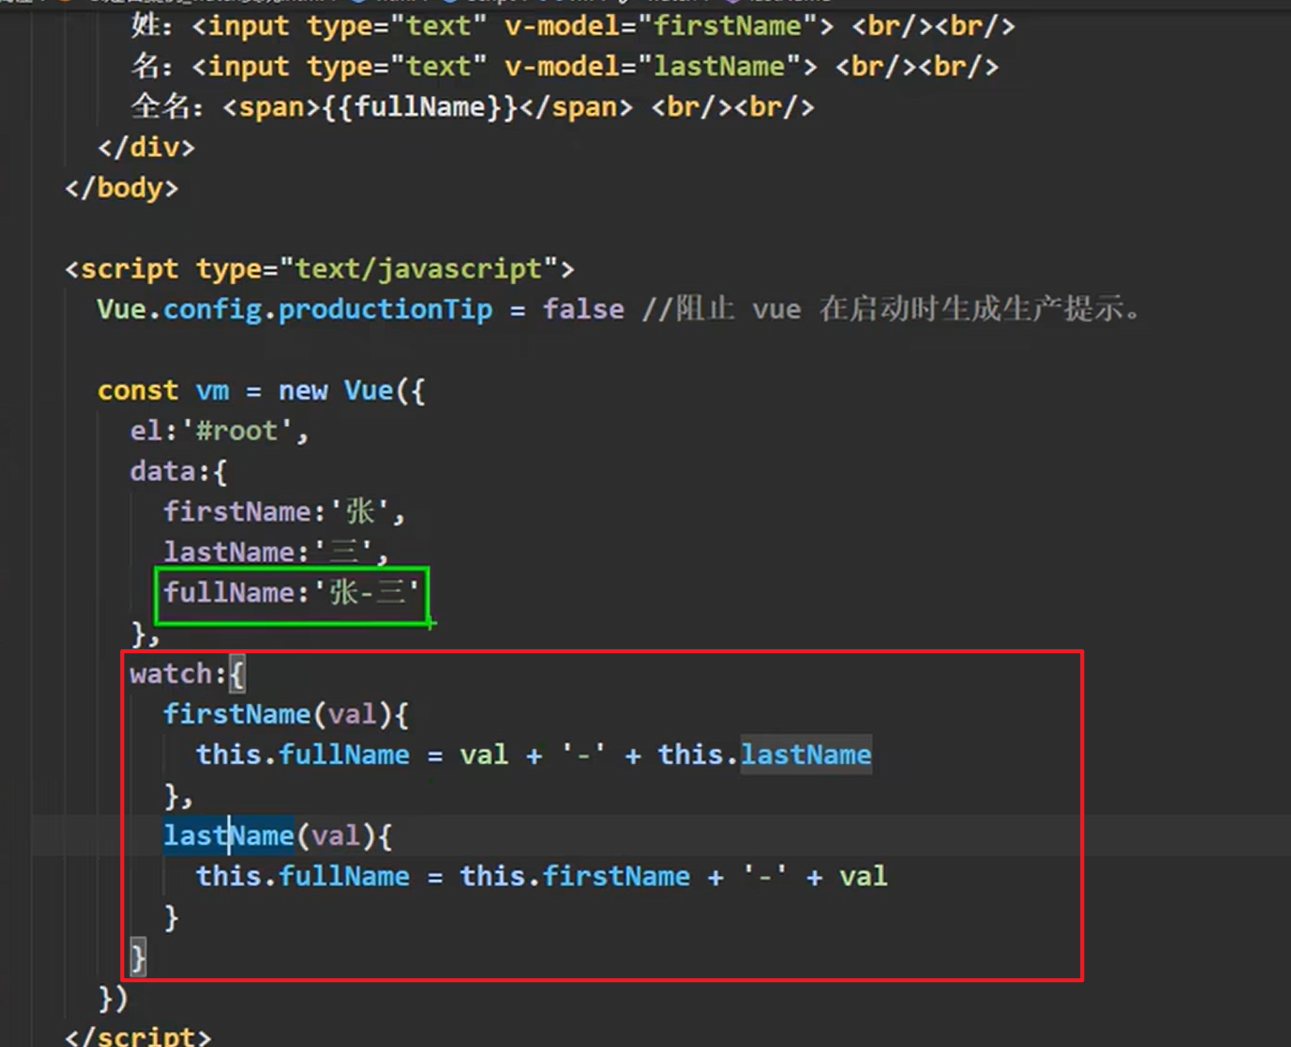The width and height of the screenshot is (1291, 1047).
Task: Click {{fullName}} inside the span tag
Action: [420, 107]
